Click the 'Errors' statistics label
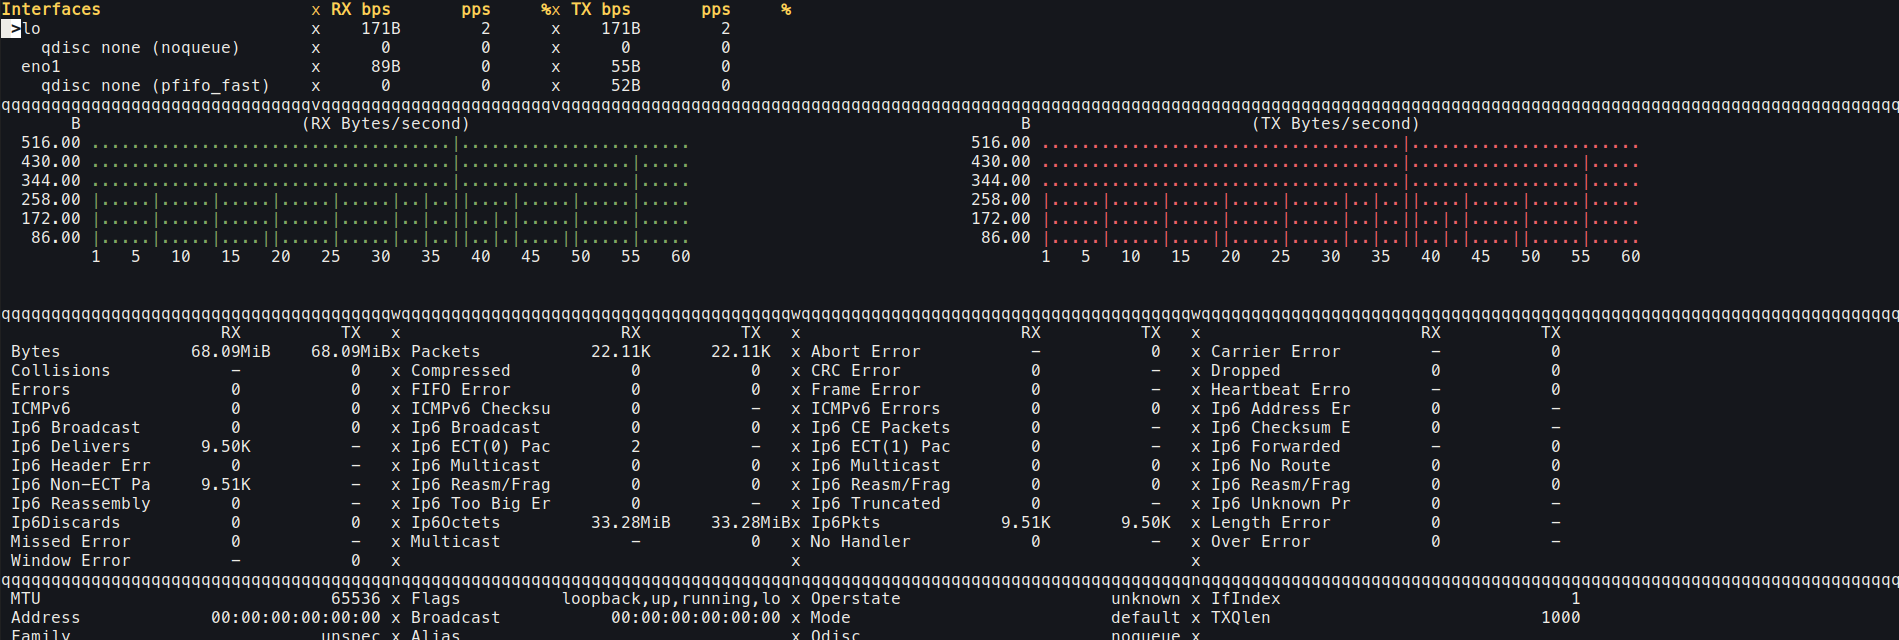 point(41,390)
